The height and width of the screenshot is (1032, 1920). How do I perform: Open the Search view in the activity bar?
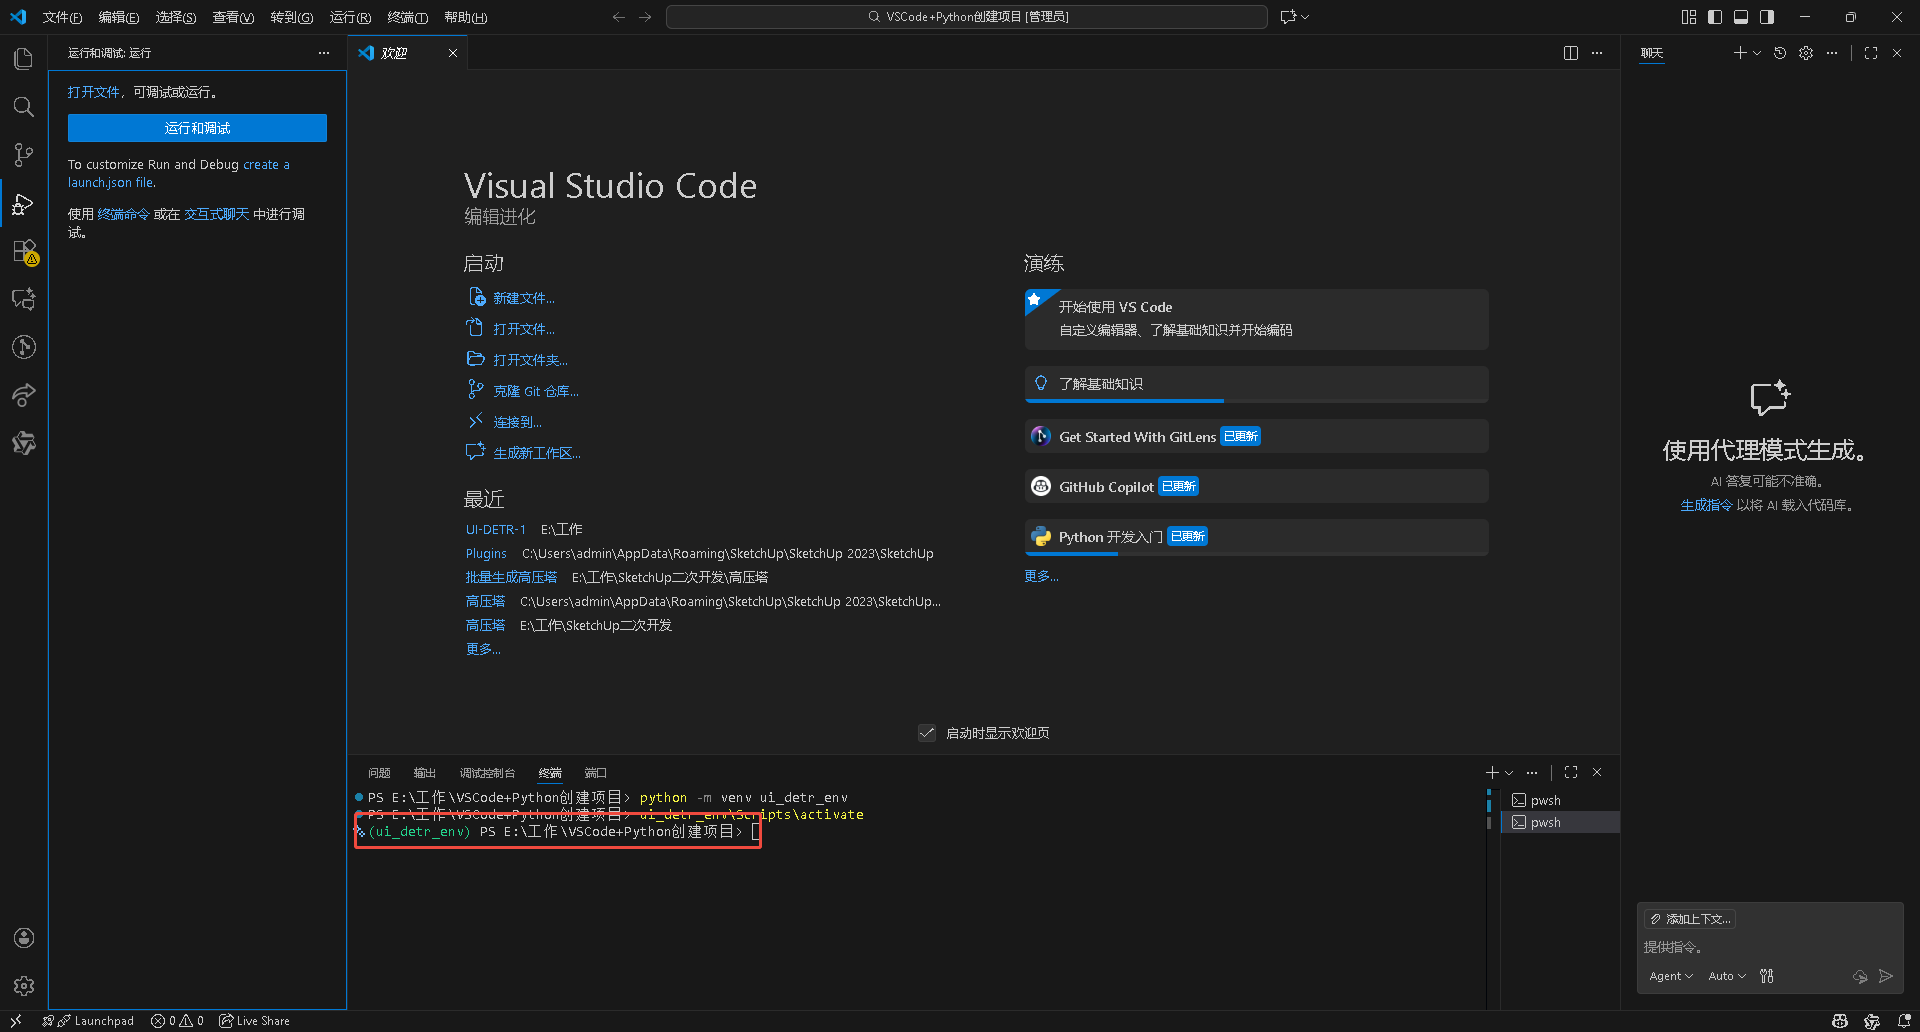pos(23,107)
